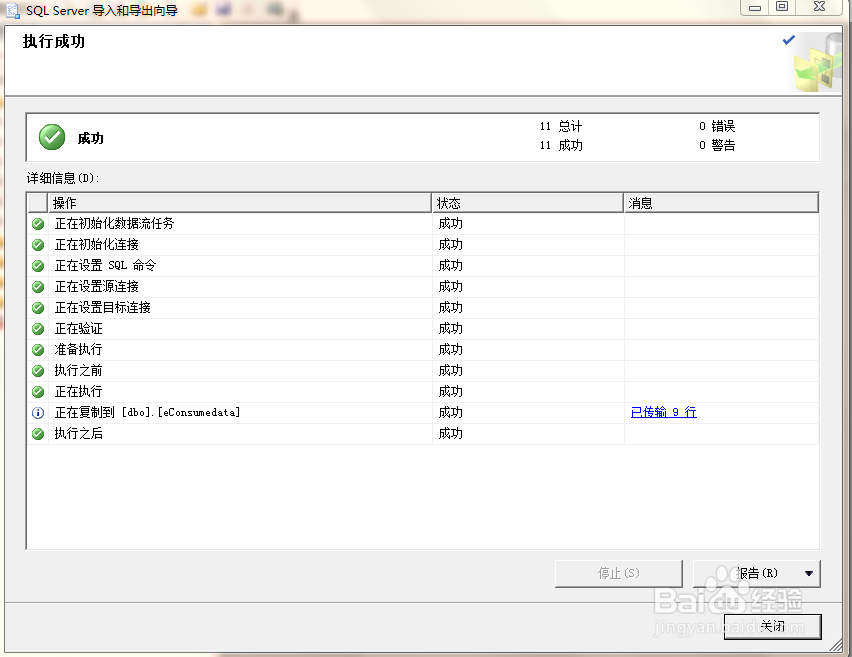This screenshot has height=657, width=852.
Task: Click success icon for 正在执行 row
Action: pos(37,391)
